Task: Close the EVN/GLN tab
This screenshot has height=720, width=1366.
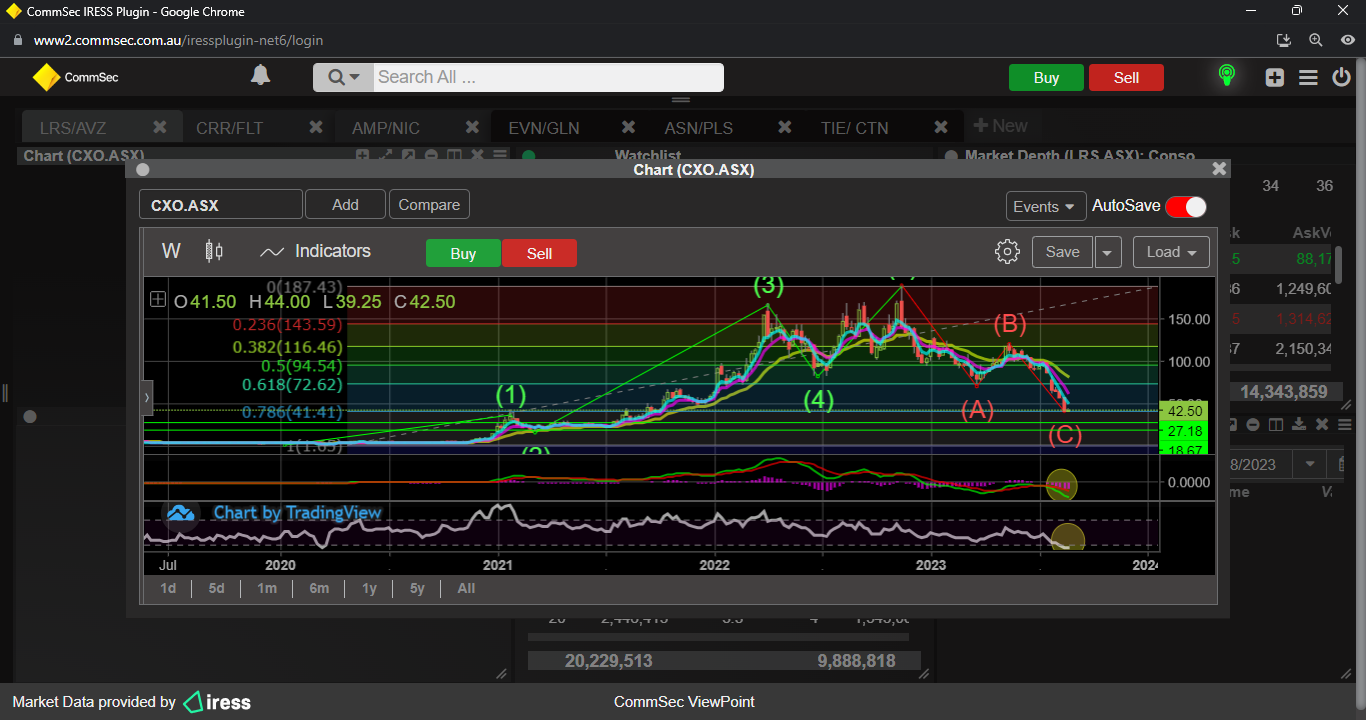Action: coord(629,127)
